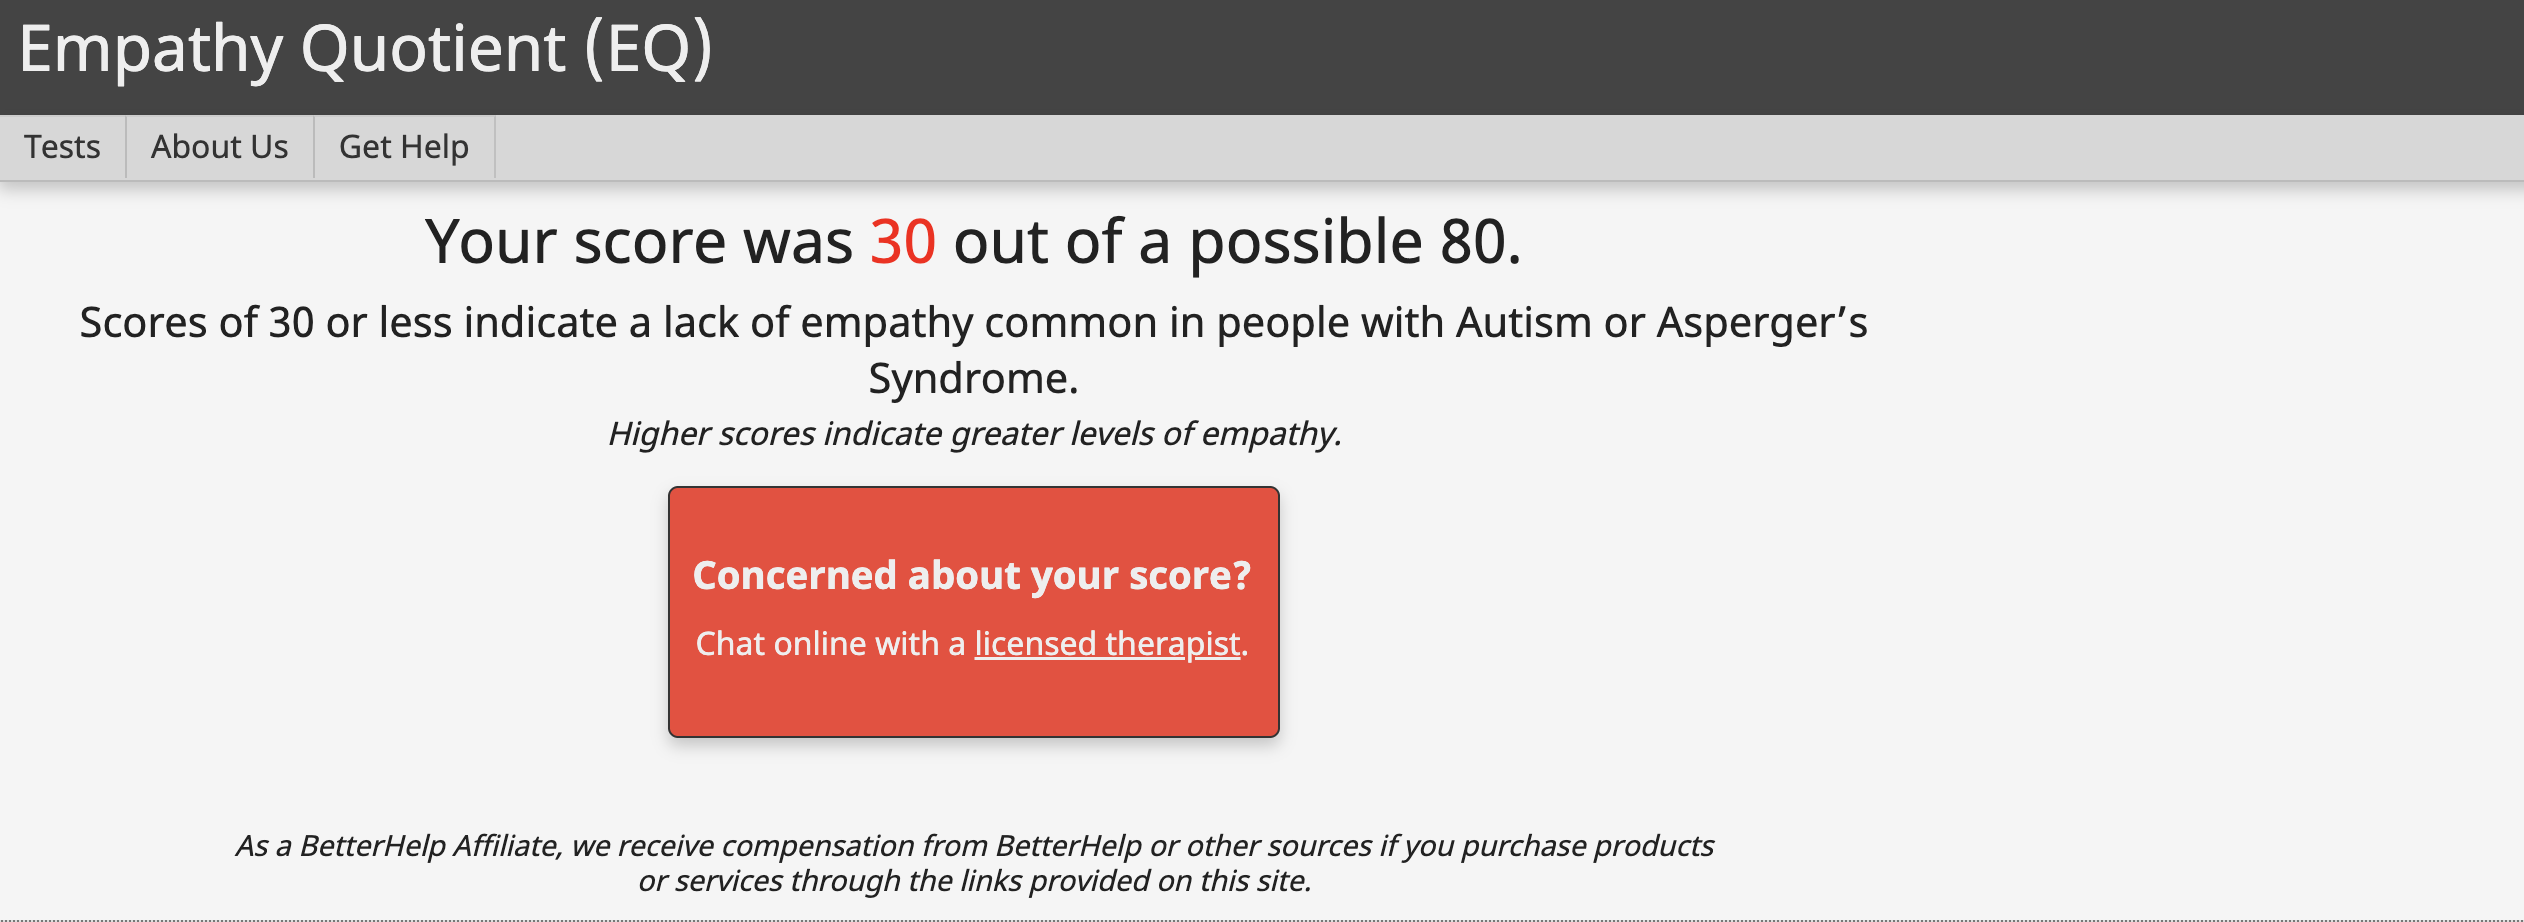This screenshot has width=2524, height=922.
Task: Click the word 'Syndrome.' in the description
Action: (x=973, y=379)
